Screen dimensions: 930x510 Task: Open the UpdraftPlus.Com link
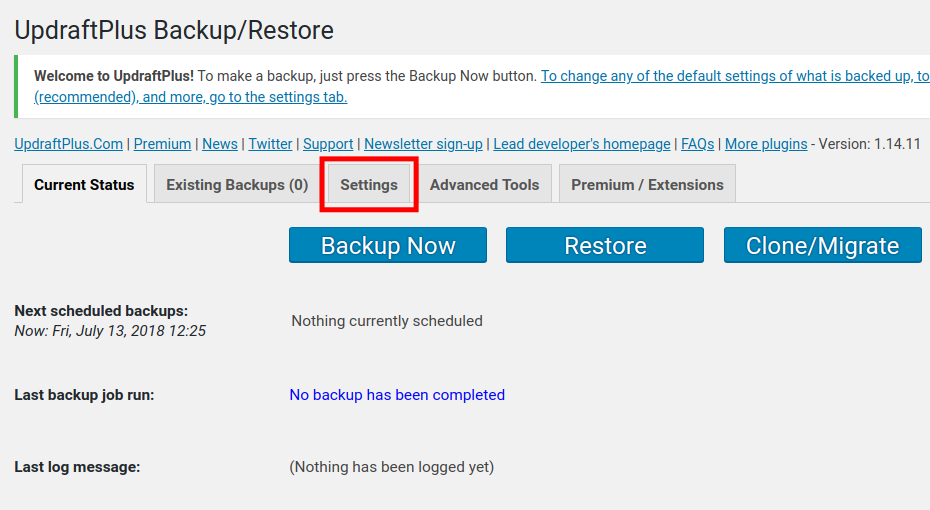(x=69, y=144)
